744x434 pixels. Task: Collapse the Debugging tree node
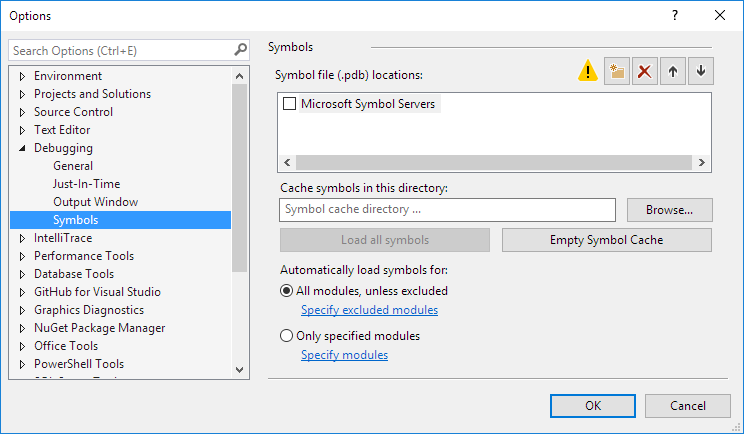pos(23,148)
